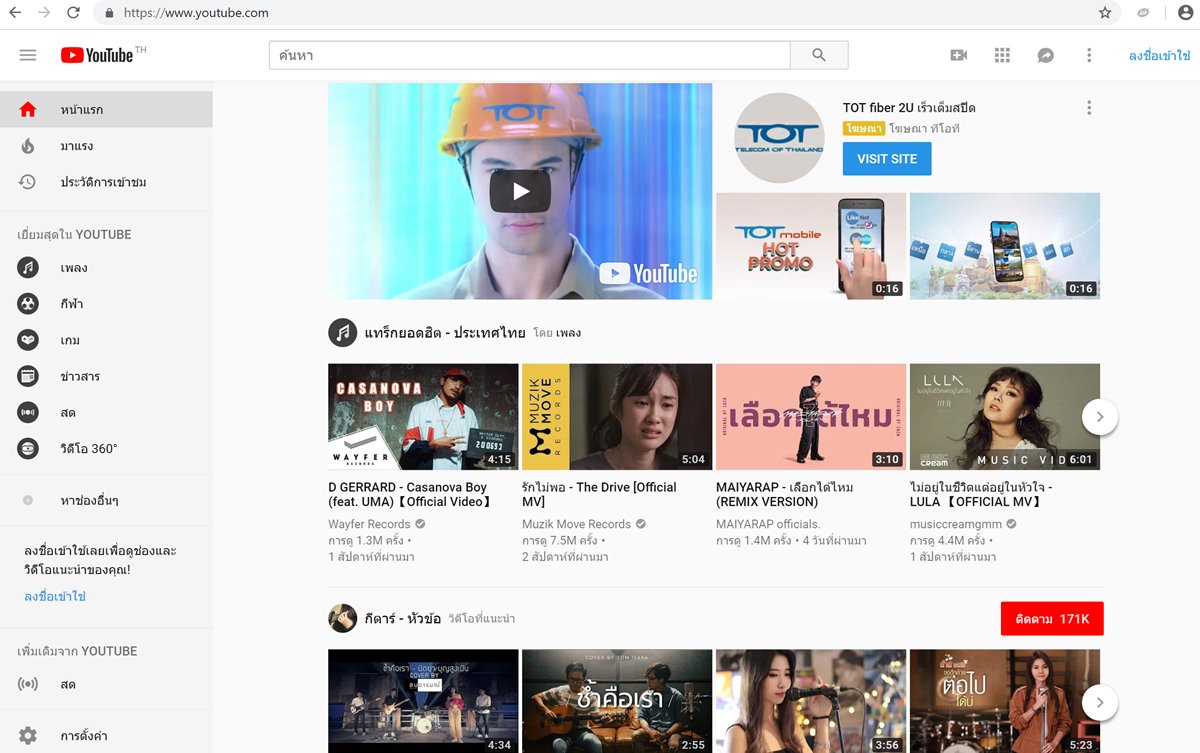Viewport: 1200px width, 753px height.
Task: Click the search magnifier button
Action: [x=819, y=55]
